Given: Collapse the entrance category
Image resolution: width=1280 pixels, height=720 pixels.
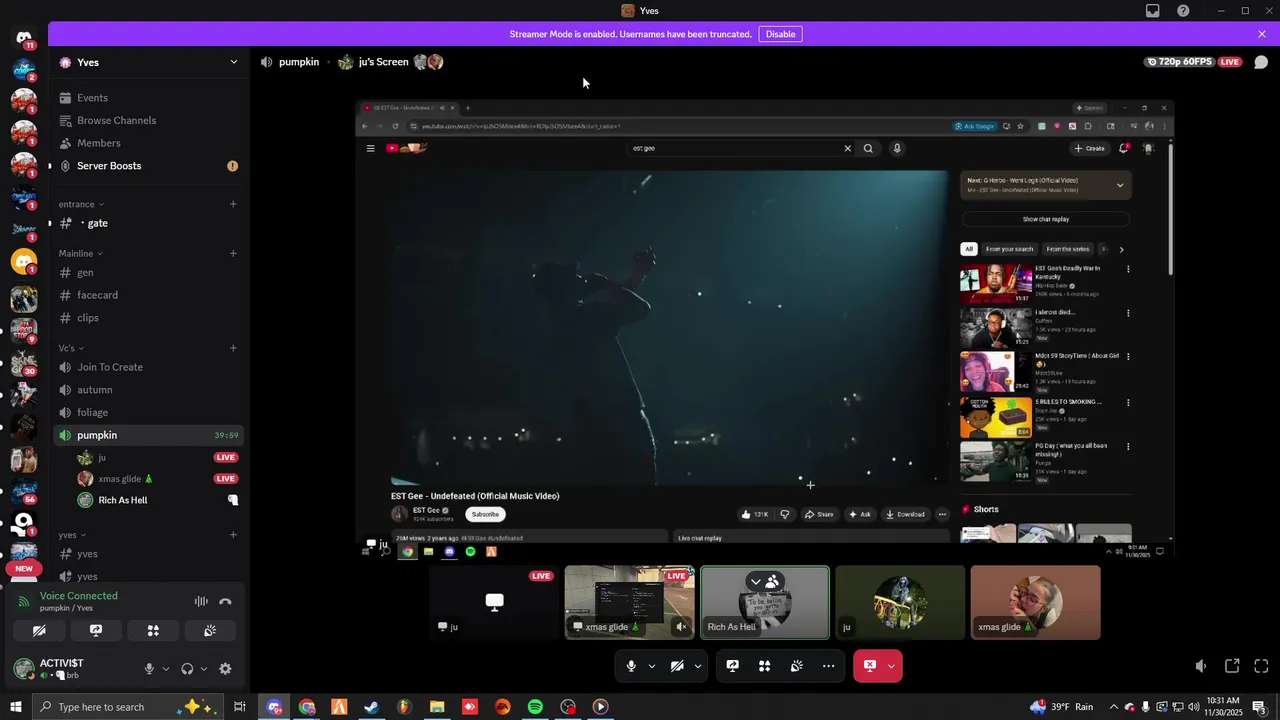Looking at the screenshot, I should pyautogui.click(x=81, y=204).
